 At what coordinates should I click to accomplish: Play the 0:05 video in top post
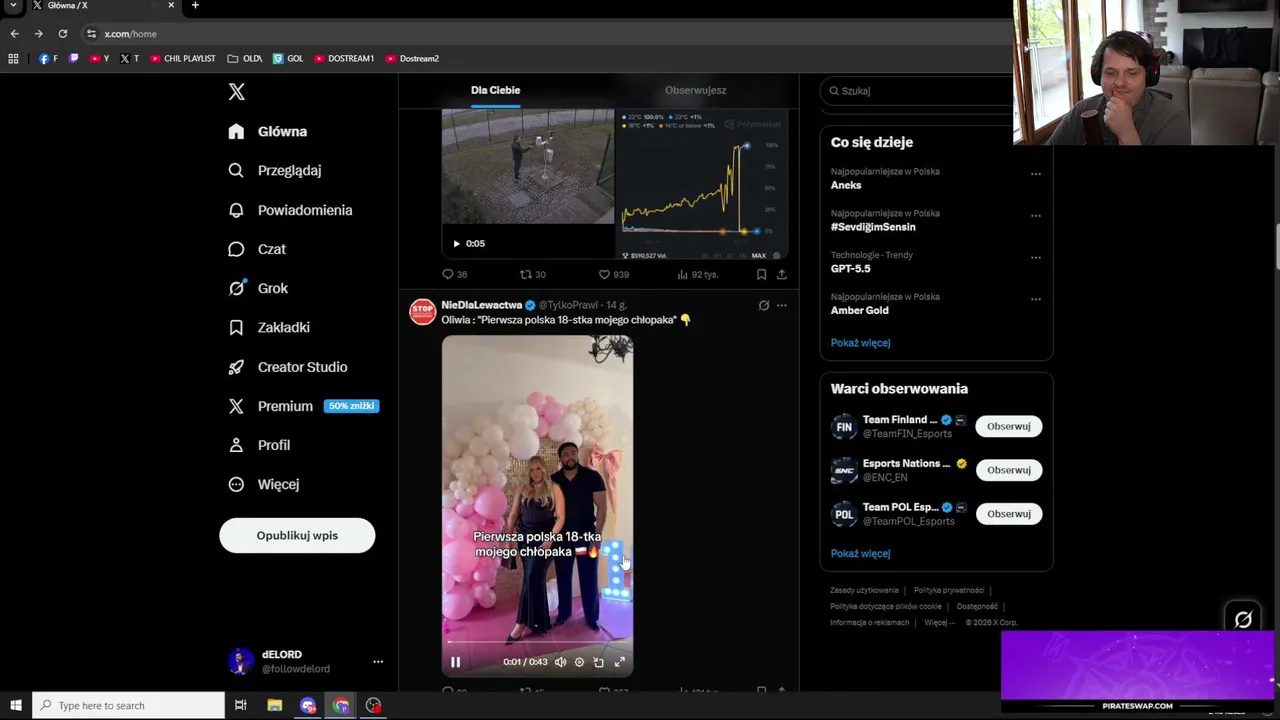tap(456, 243)
